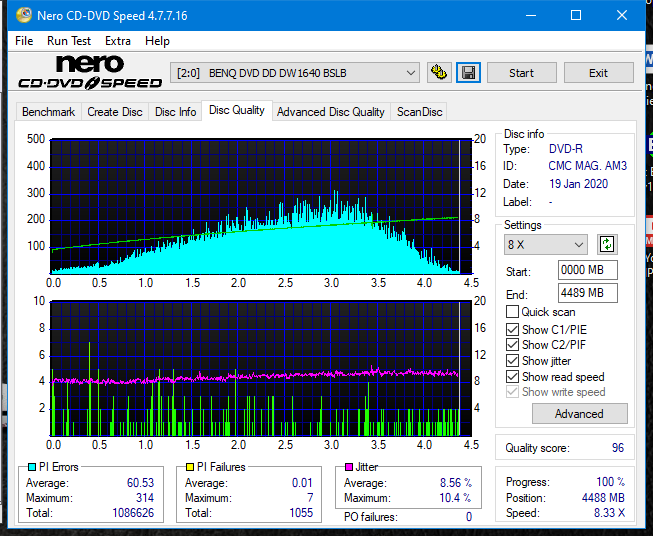
Task: Click the PI errors graph area
Action: tap(261, 206)
